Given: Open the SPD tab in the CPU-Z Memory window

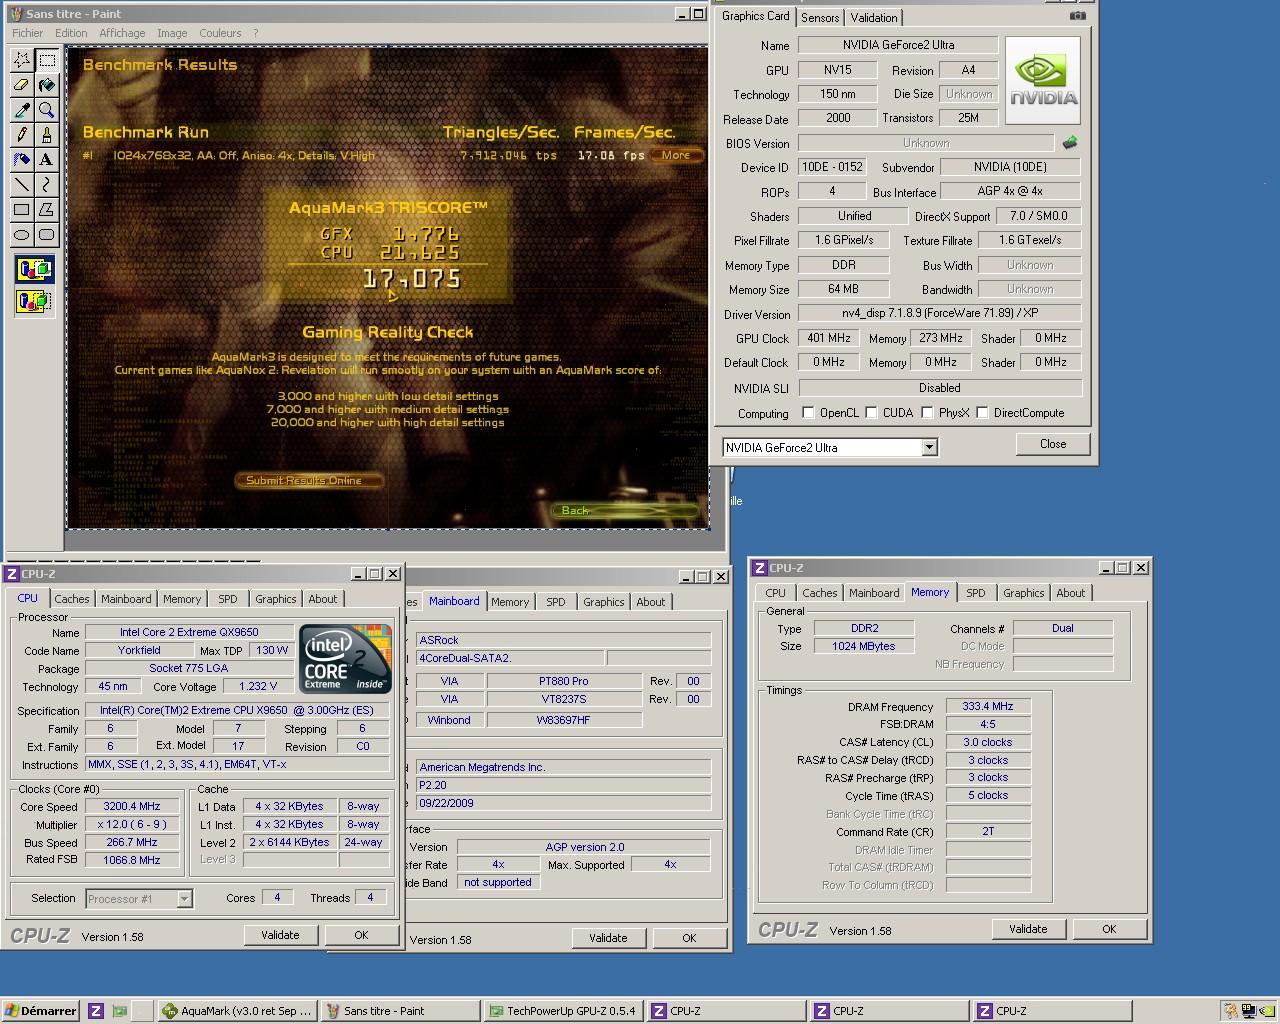Looking at the screenshot, I should click(x=976, y=593).
